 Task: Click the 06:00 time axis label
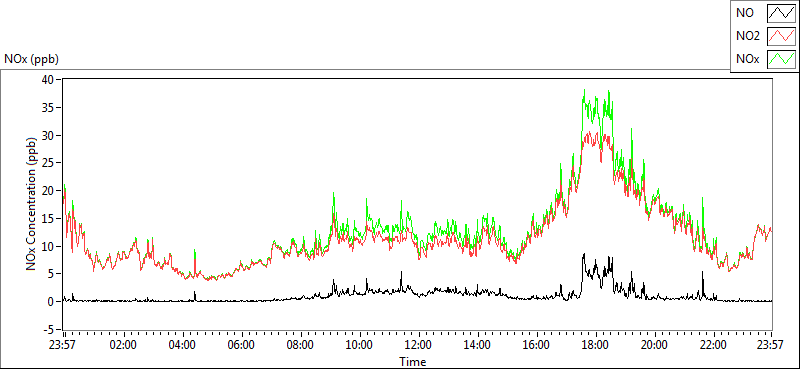(x=241, y=345)
